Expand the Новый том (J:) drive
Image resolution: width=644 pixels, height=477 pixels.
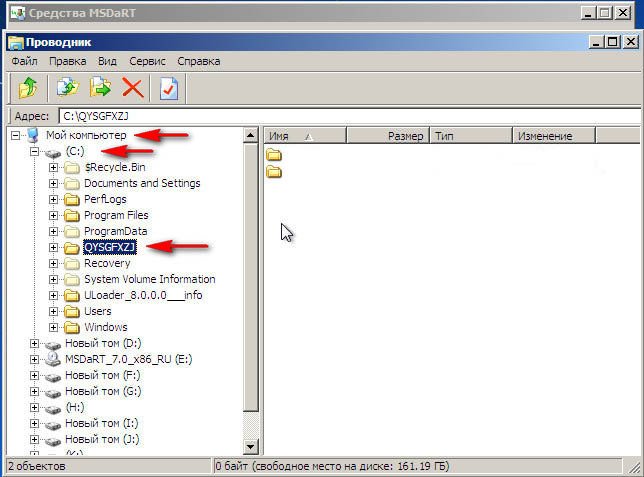click(x=34, y=440)
